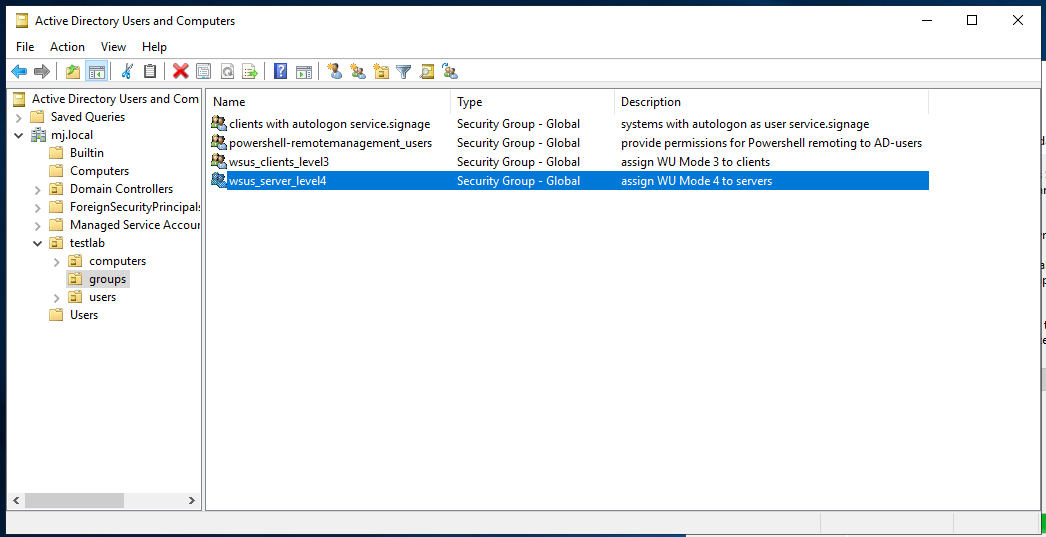
Task: Collapse the mj.local domain node
Action: [18, 135]
